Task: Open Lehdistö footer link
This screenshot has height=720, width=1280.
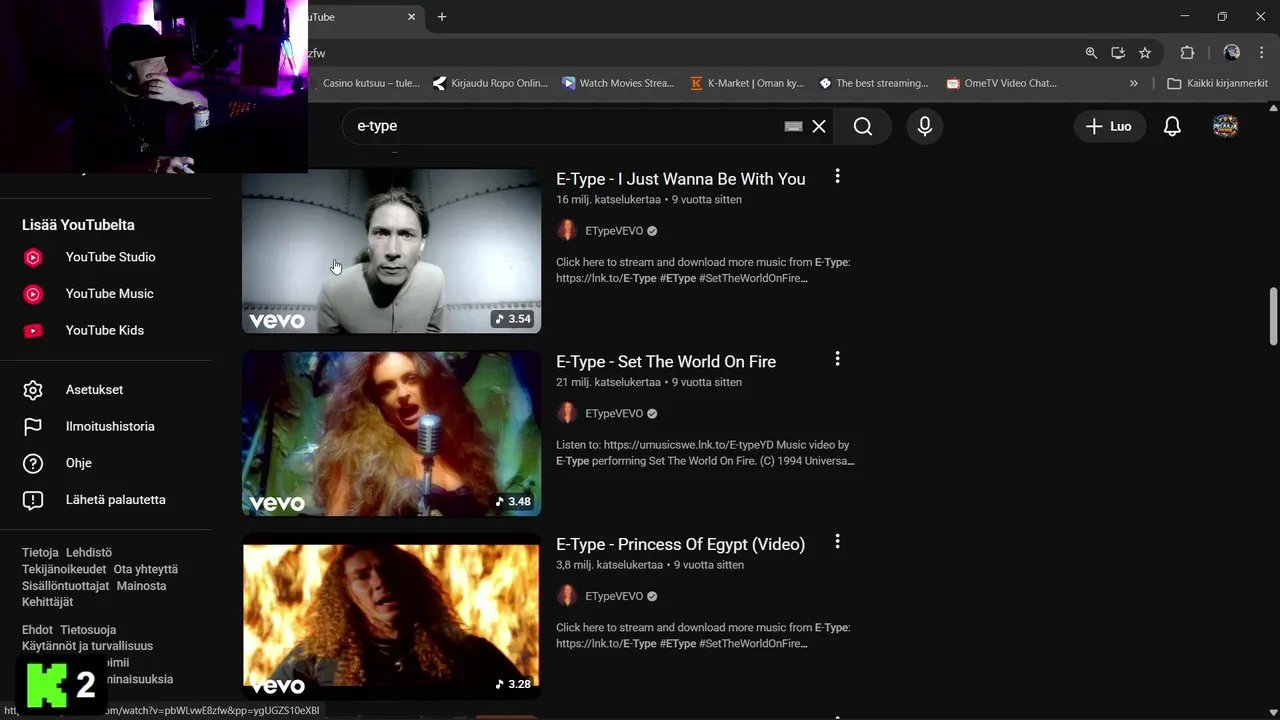Action: click(x=89, y=552)
